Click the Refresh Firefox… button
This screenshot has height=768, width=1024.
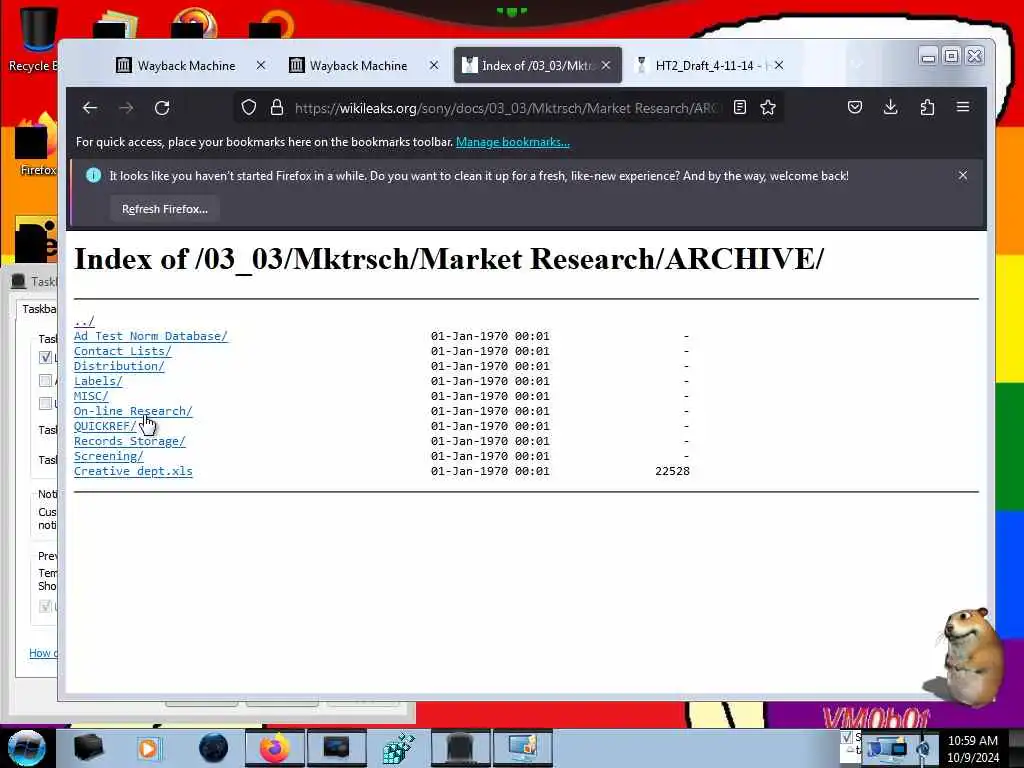165,209
